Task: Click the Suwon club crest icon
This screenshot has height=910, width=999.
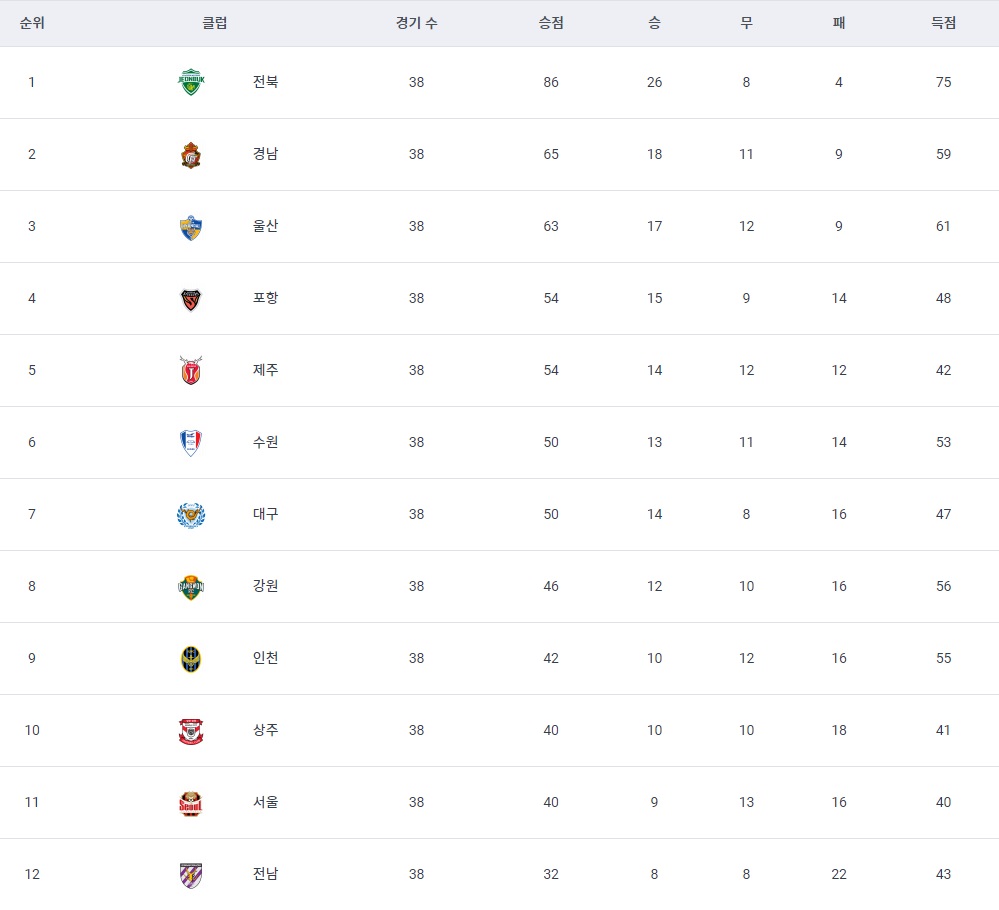Action: 191,443
